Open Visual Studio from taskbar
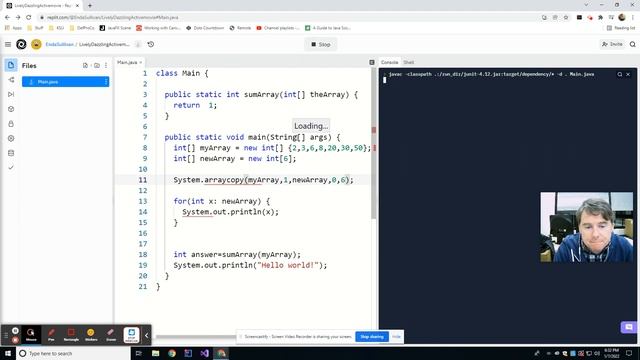Image resolution: width=640 pixels, height=360 pixels. (x=204, y=353)
